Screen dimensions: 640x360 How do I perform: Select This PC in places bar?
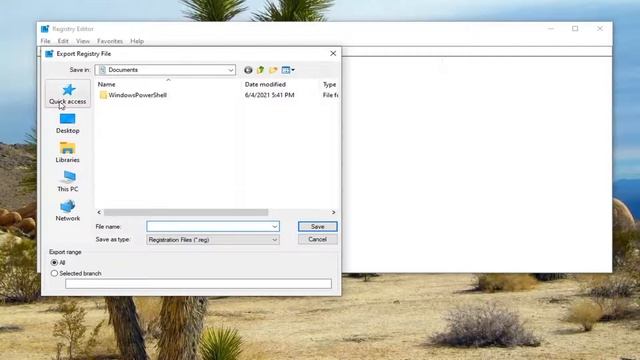[68, 182]
